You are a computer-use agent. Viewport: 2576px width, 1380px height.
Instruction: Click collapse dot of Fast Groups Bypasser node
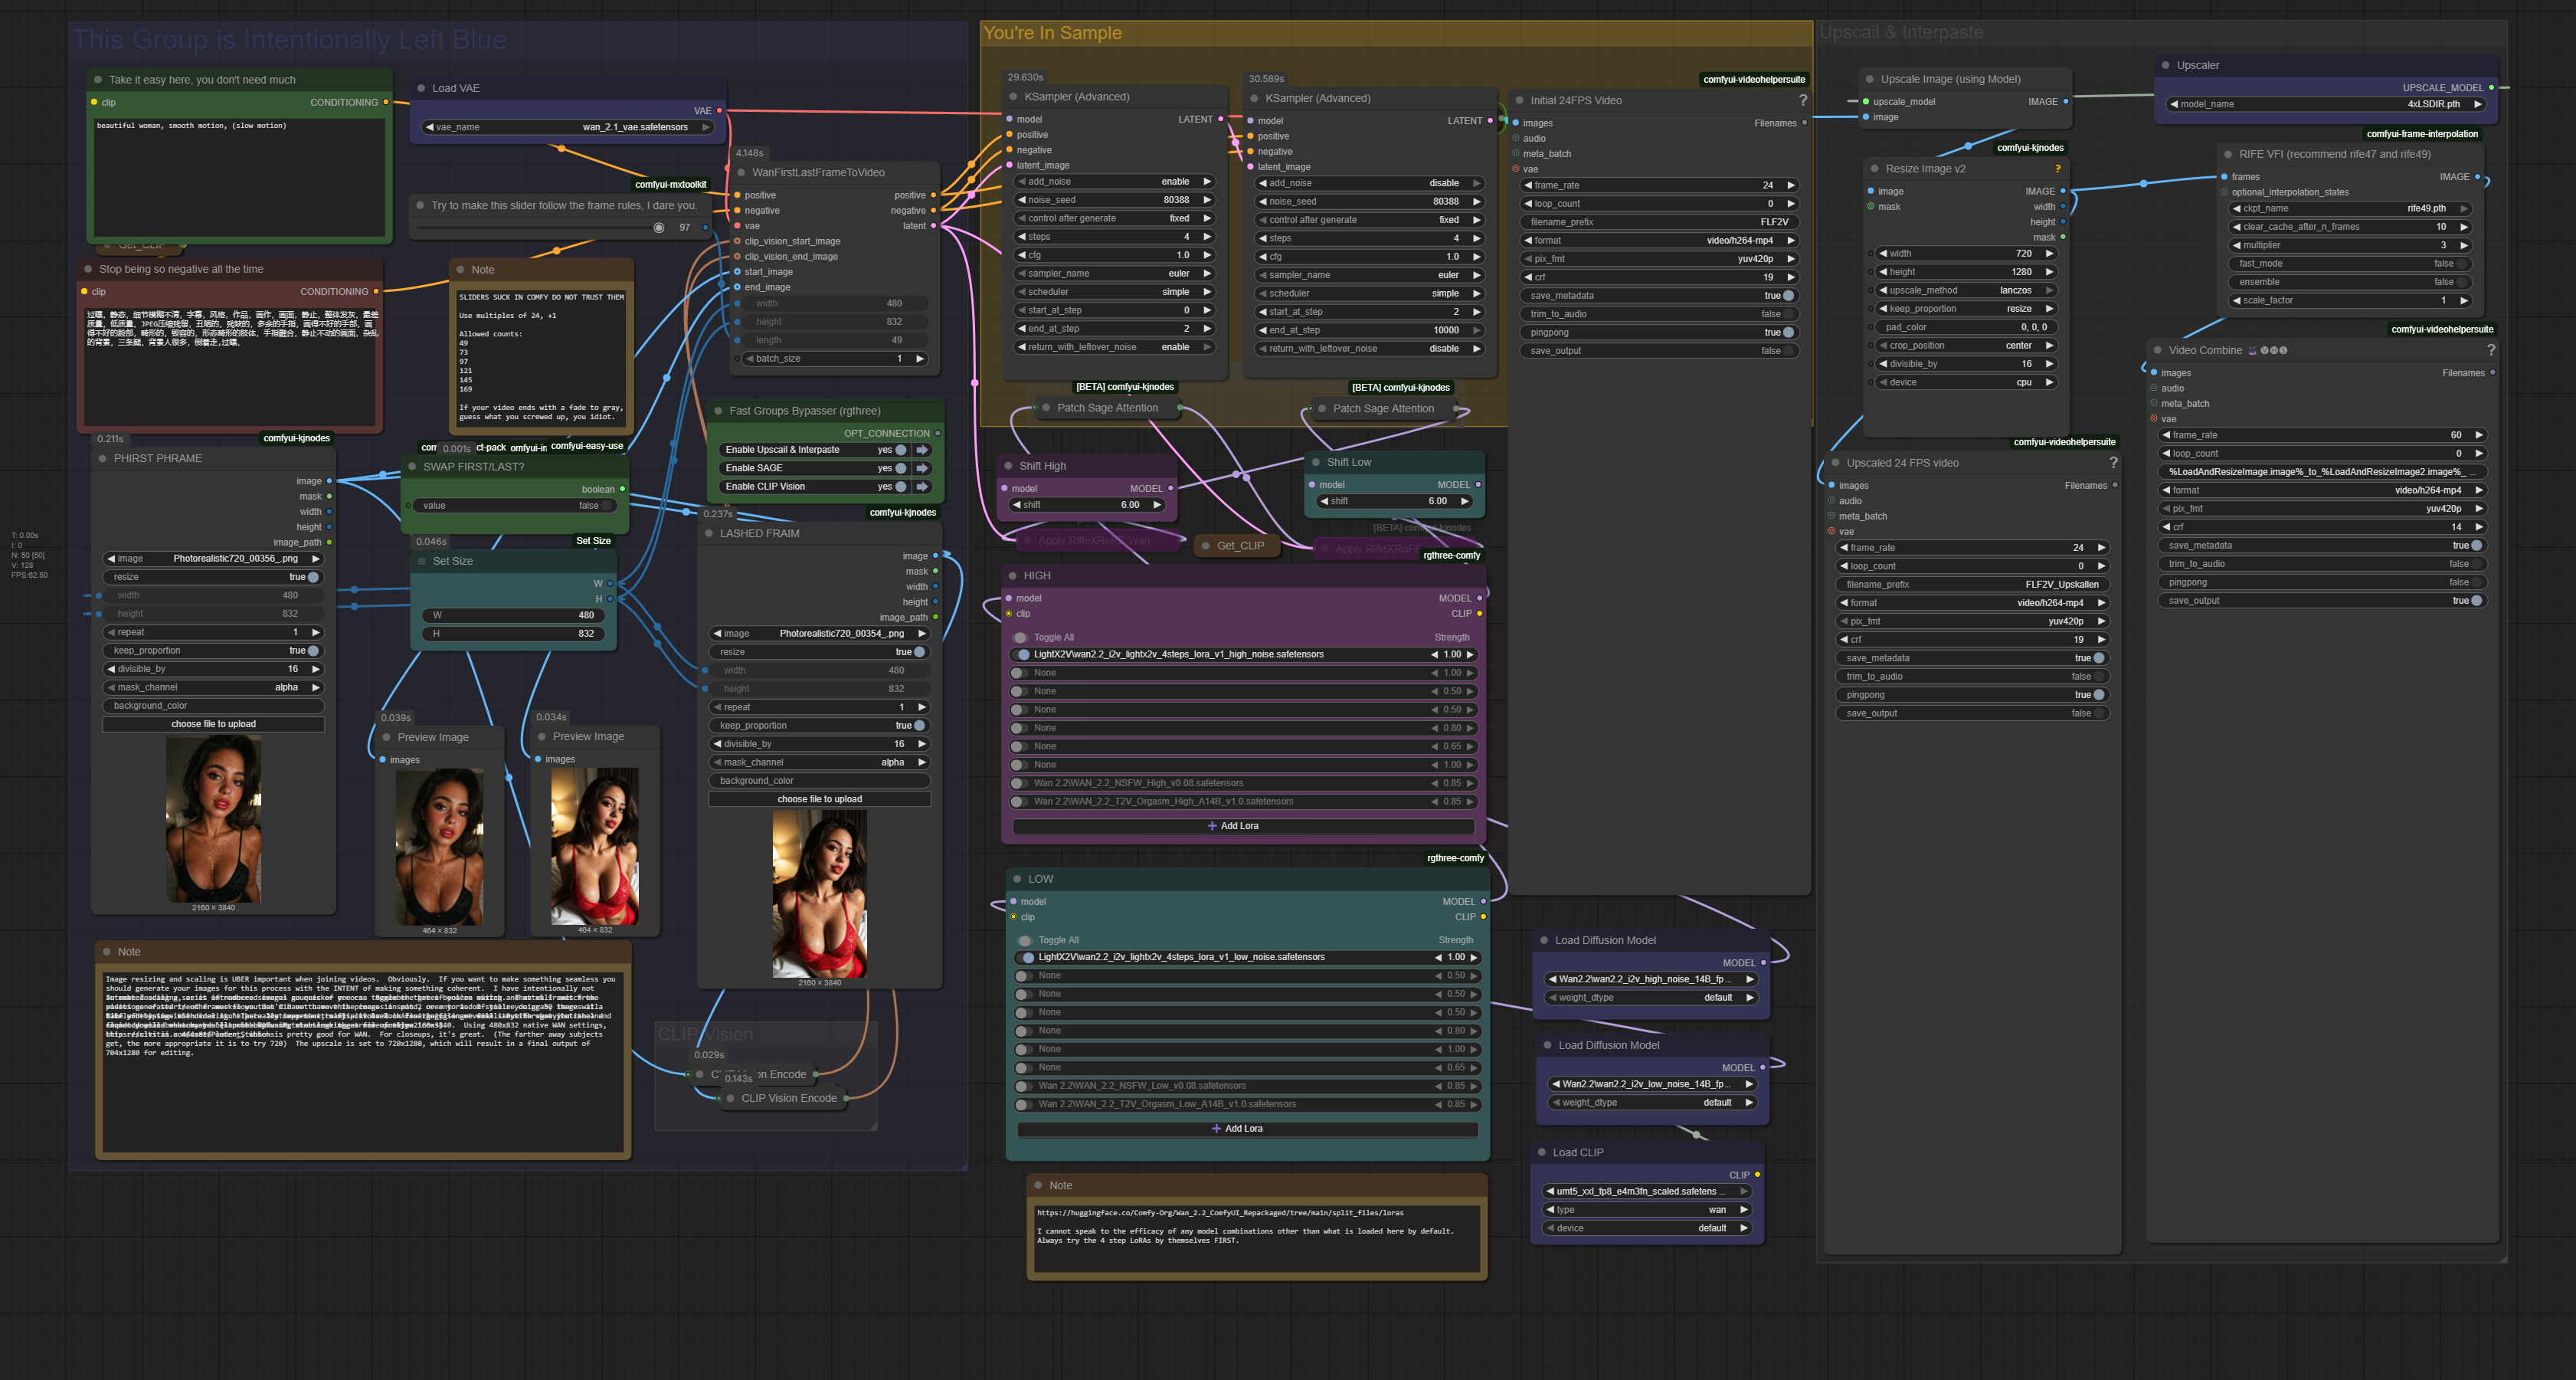(718, 411)
